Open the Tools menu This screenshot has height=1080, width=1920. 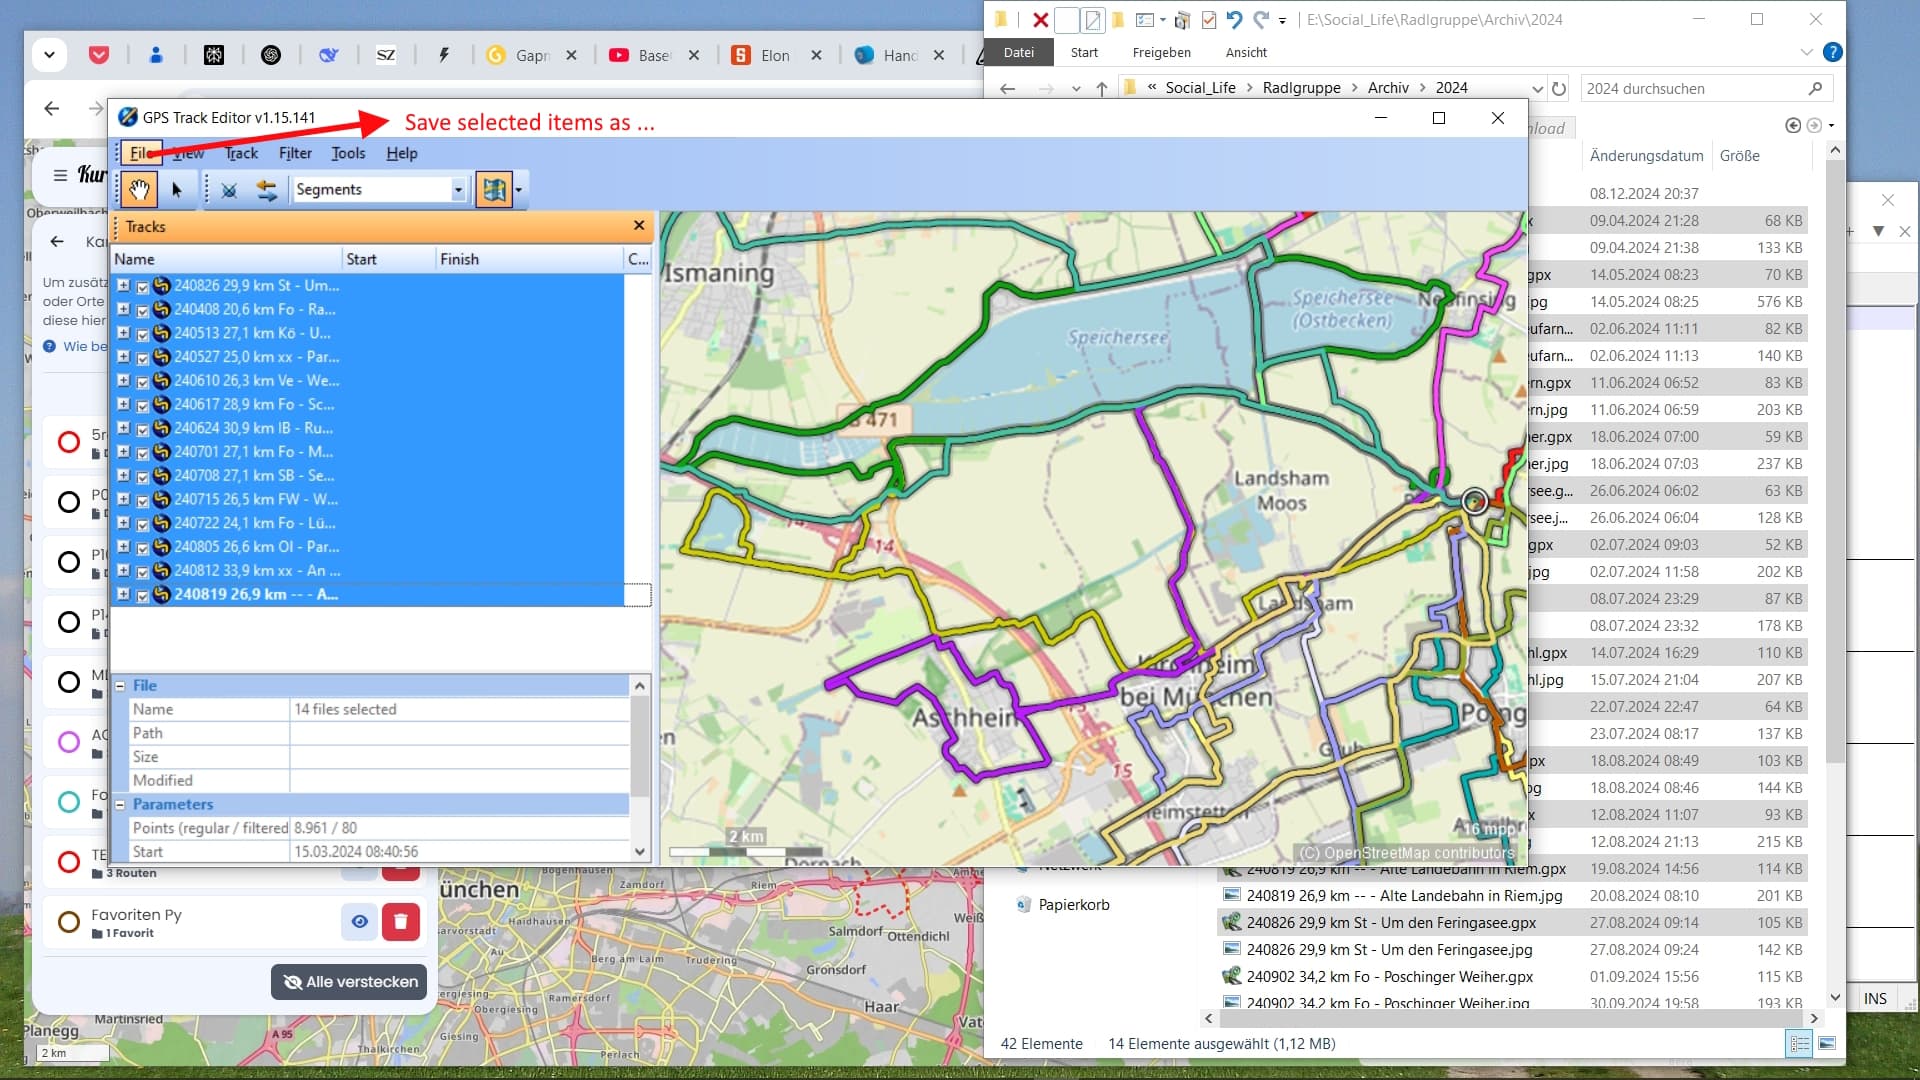click(348, 153)
